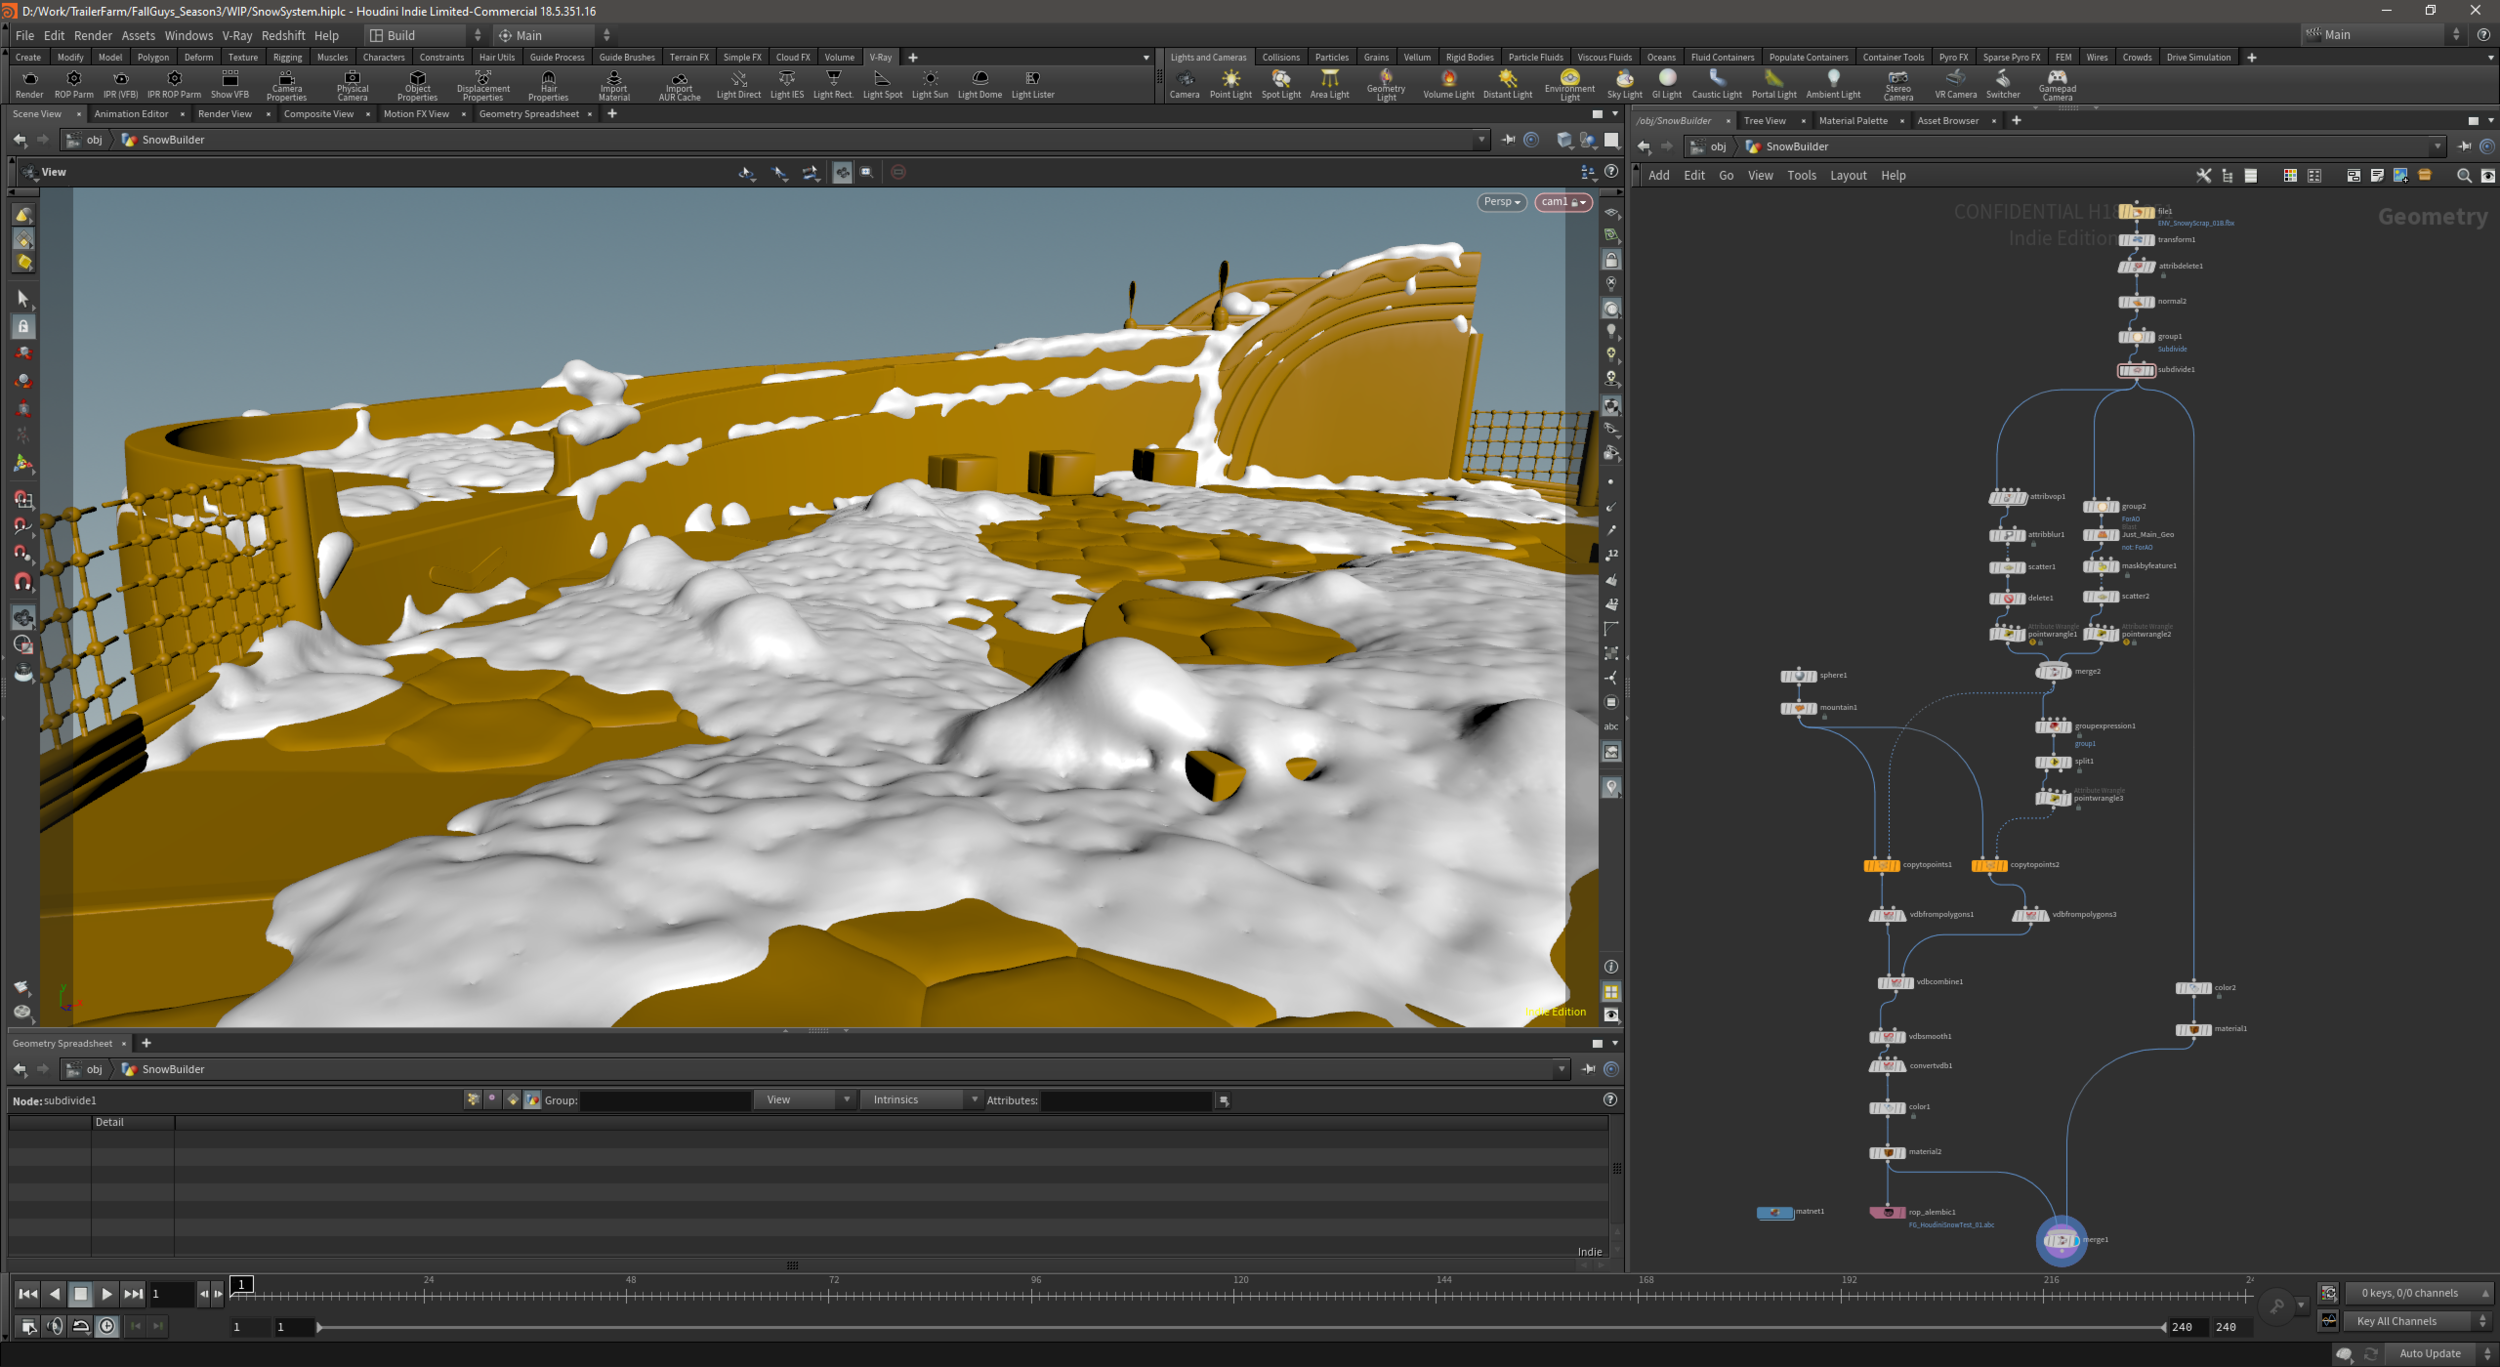2500x1367 pixels.
Task: Open the Layout menu in network editor
Action: (1847, 175)
